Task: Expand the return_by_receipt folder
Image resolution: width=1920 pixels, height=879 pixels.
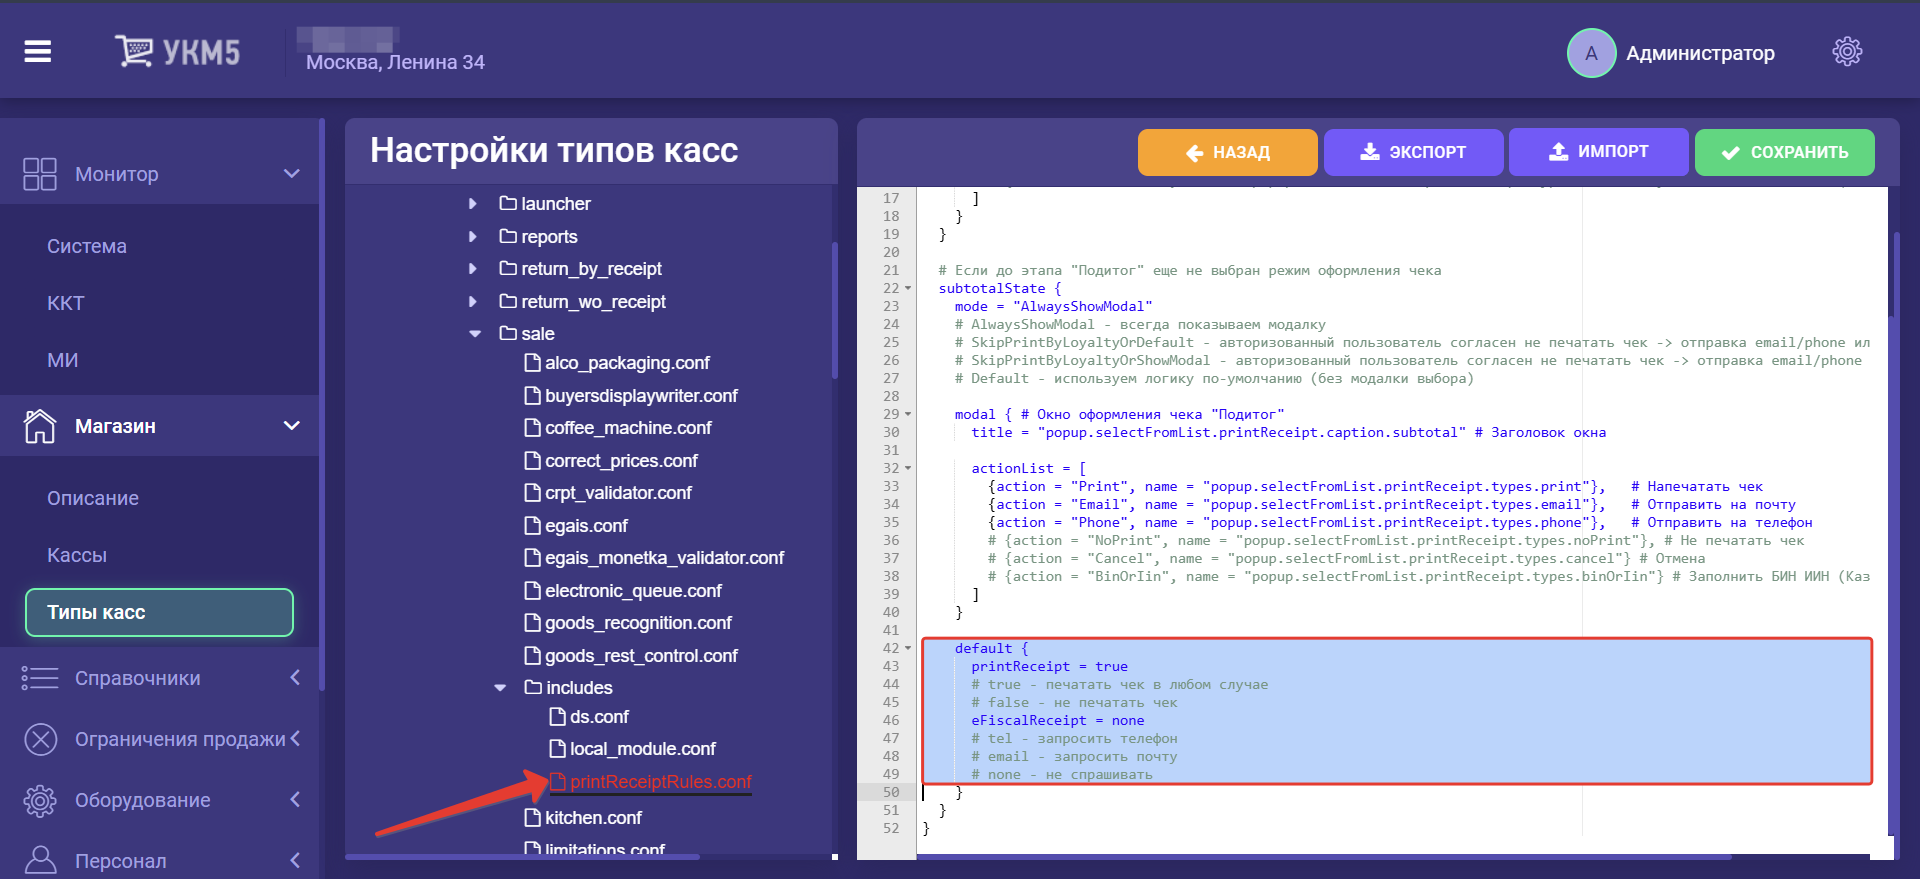Action: [473, 268]
